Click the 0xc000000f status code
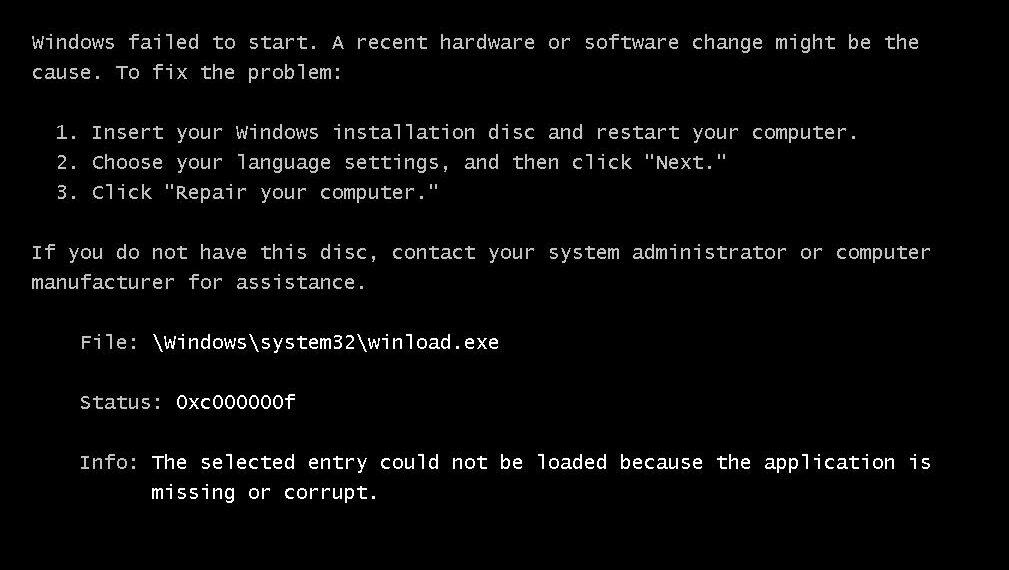Image resolution: width=1009 pixels, height=570 pixels. pos(236,402)
